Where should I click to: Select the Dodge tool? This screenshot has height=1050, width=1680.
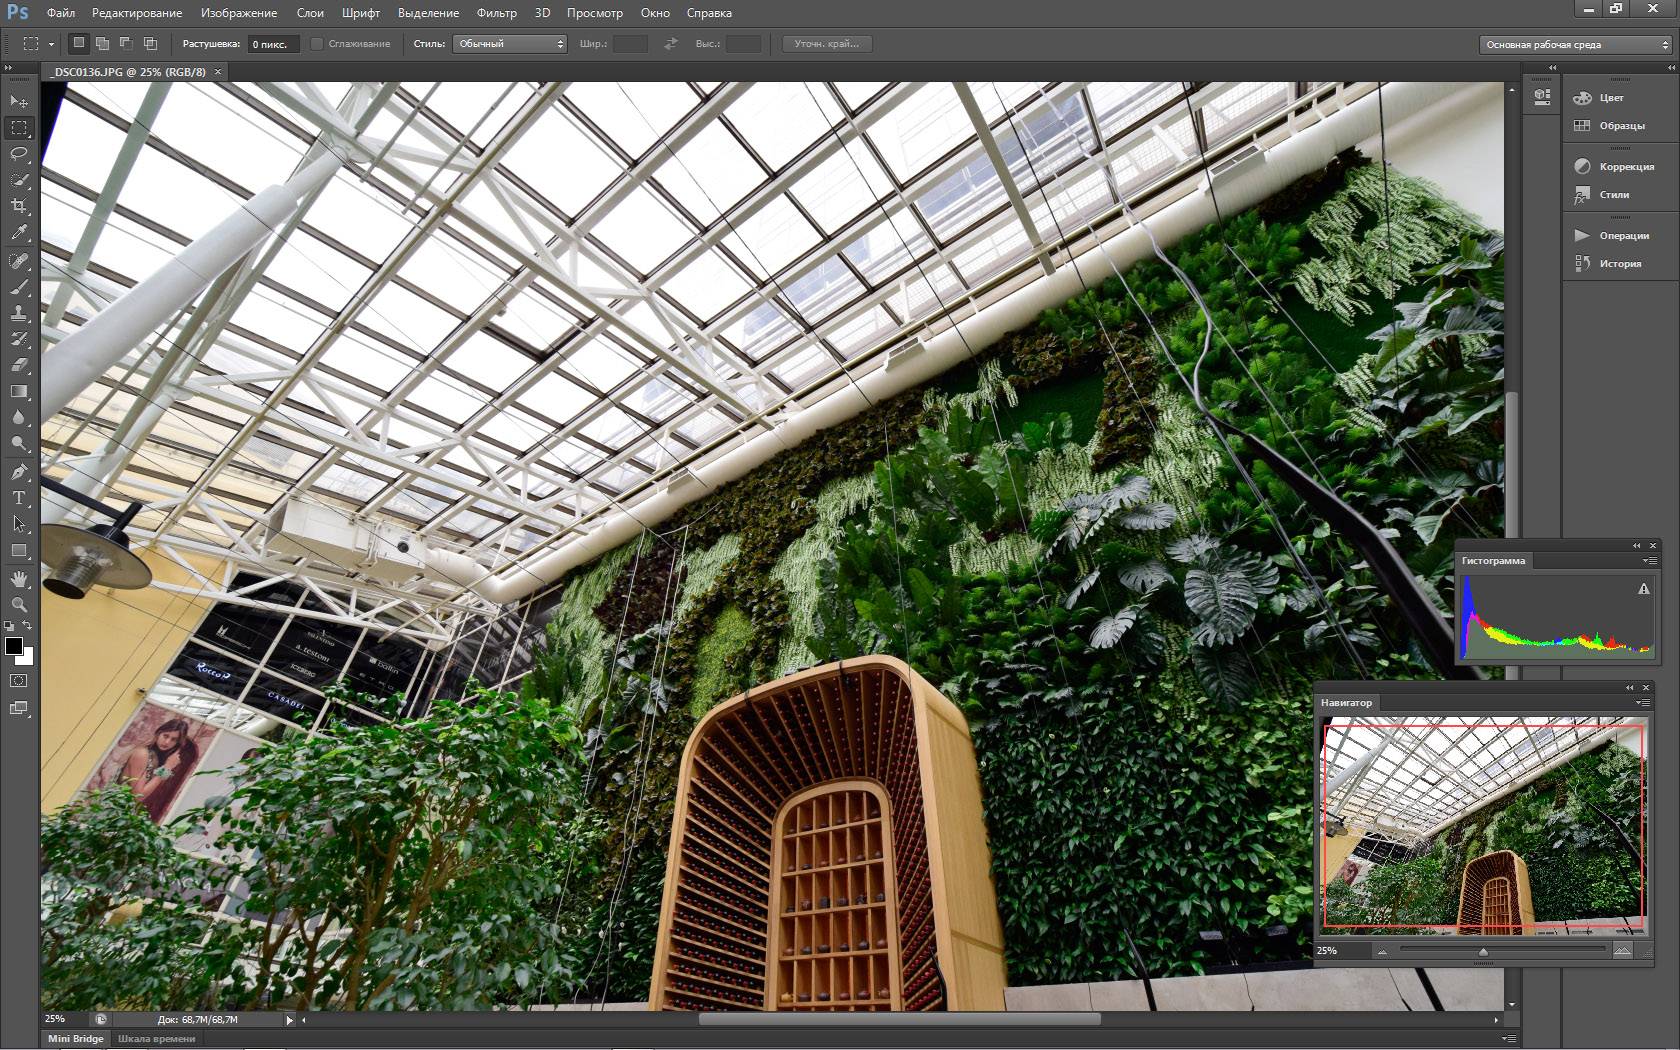click(x=19, y=443)
